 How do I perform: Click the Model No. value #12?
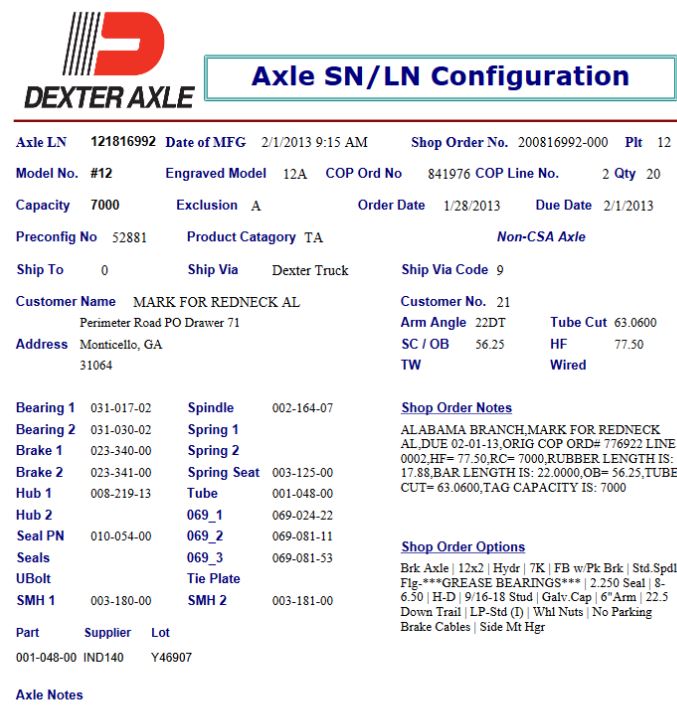coord(101,173)
